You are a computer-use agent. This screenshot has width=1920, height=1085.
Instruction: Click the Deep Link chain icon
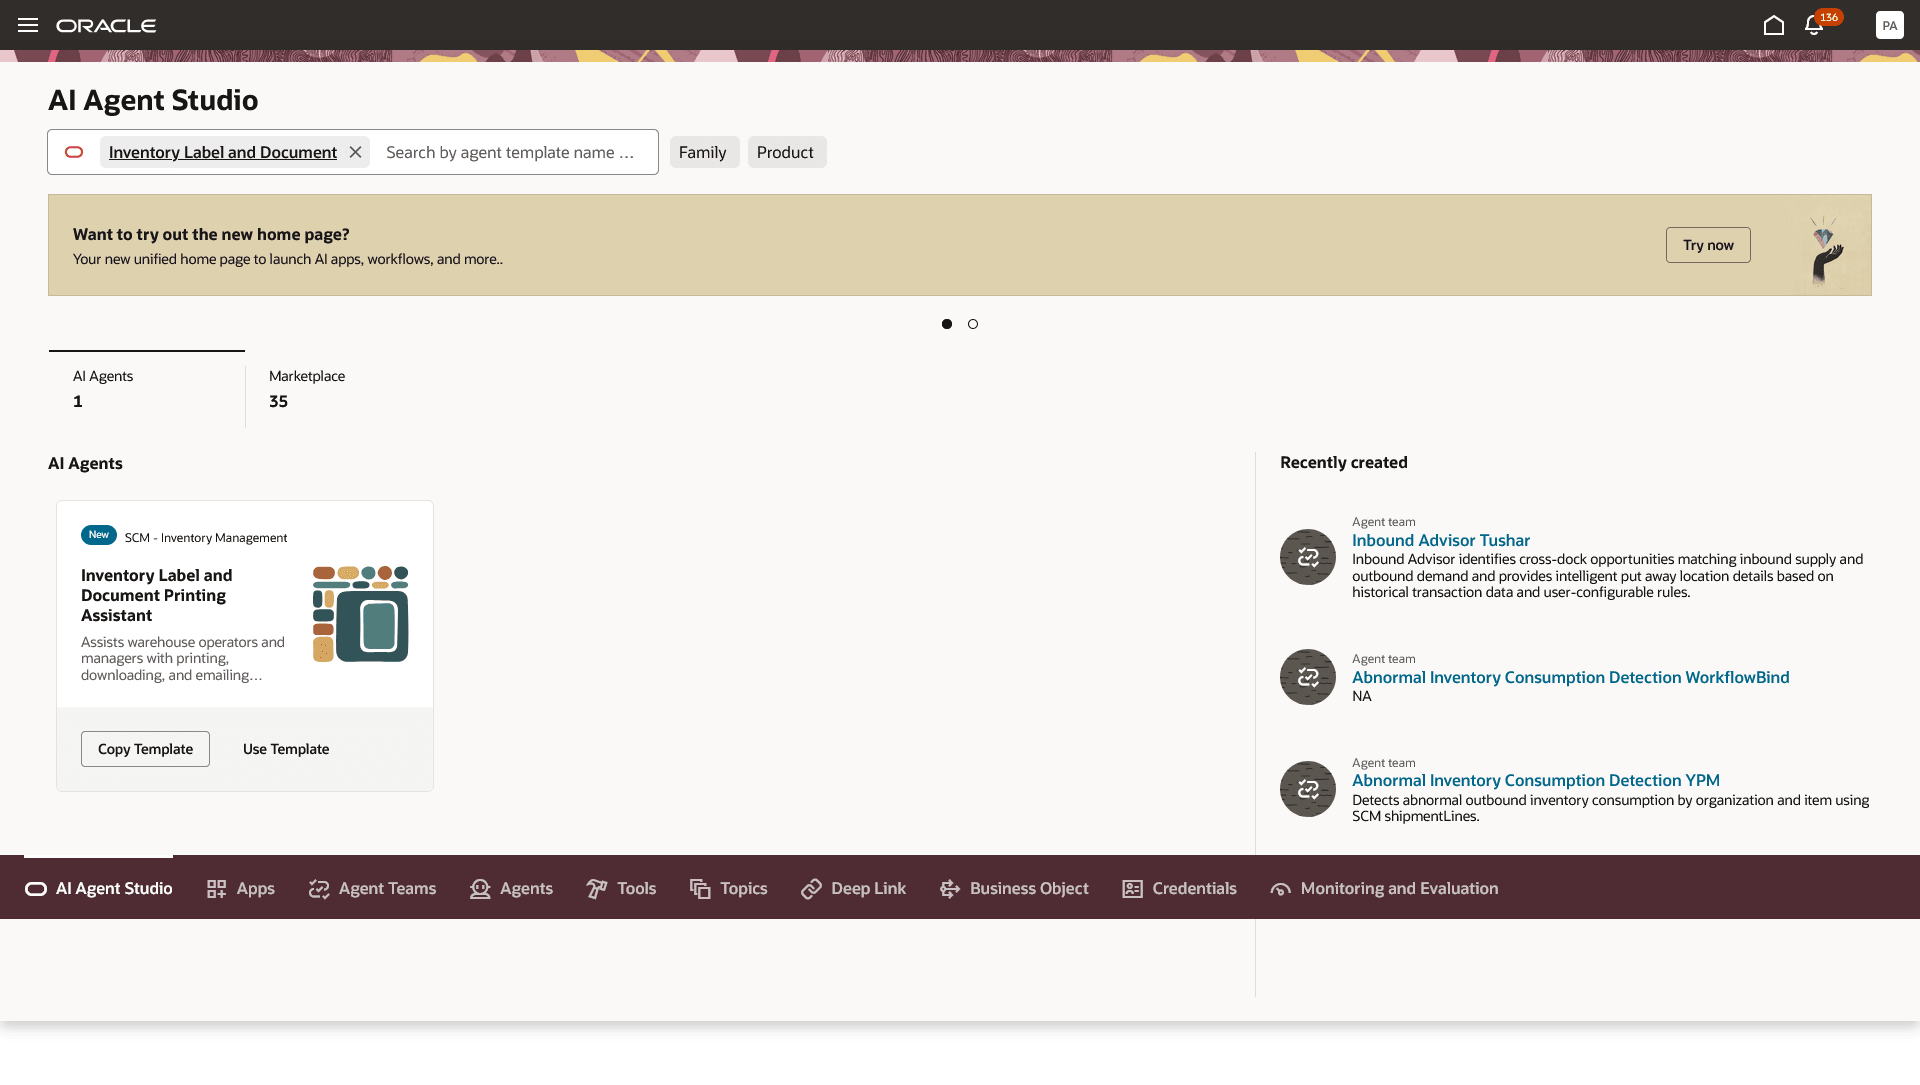point(811,889)
